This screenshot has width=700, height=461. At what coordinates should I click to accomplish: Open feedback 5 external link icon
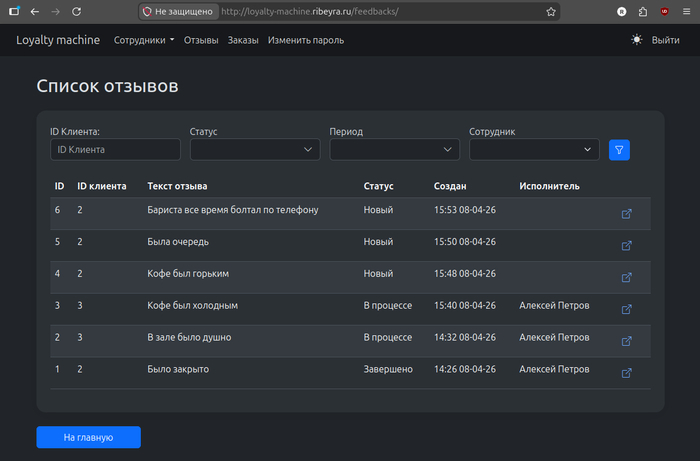(627, 245)
